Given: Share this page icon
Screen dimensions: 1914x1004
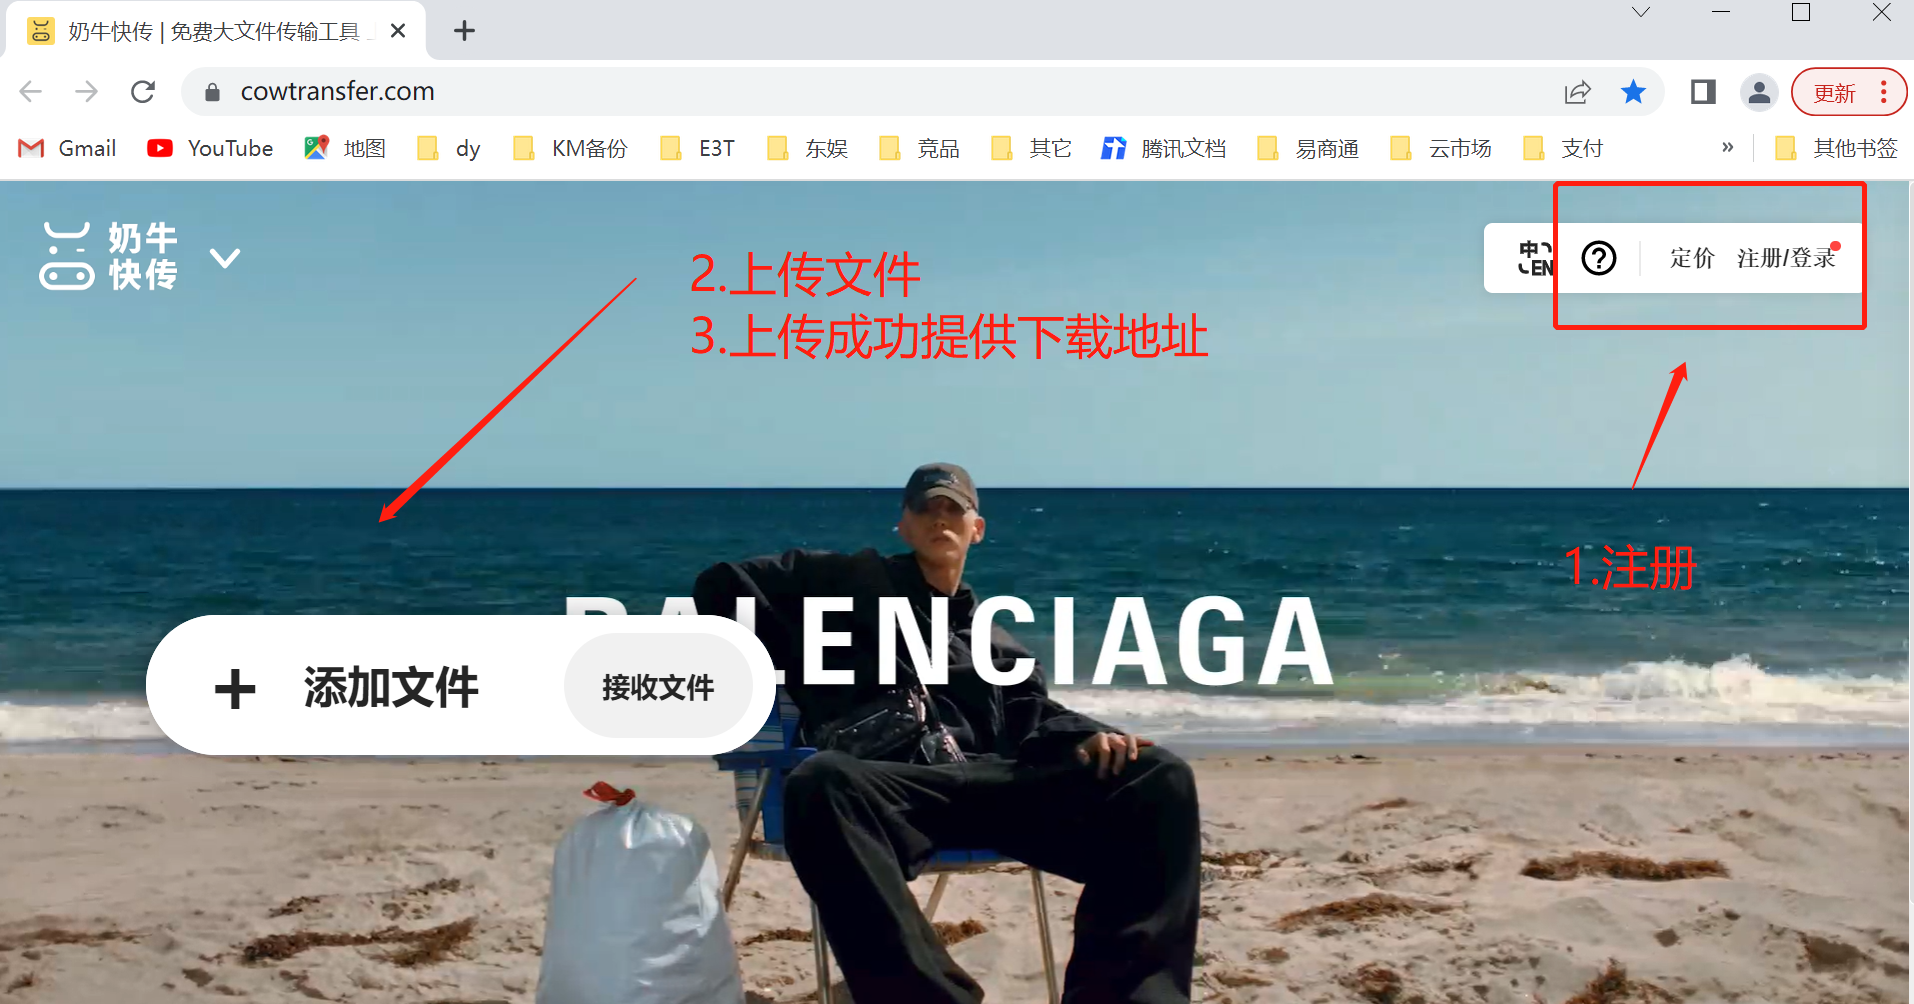Looking at the screenshot, I should pos(1577,92).
